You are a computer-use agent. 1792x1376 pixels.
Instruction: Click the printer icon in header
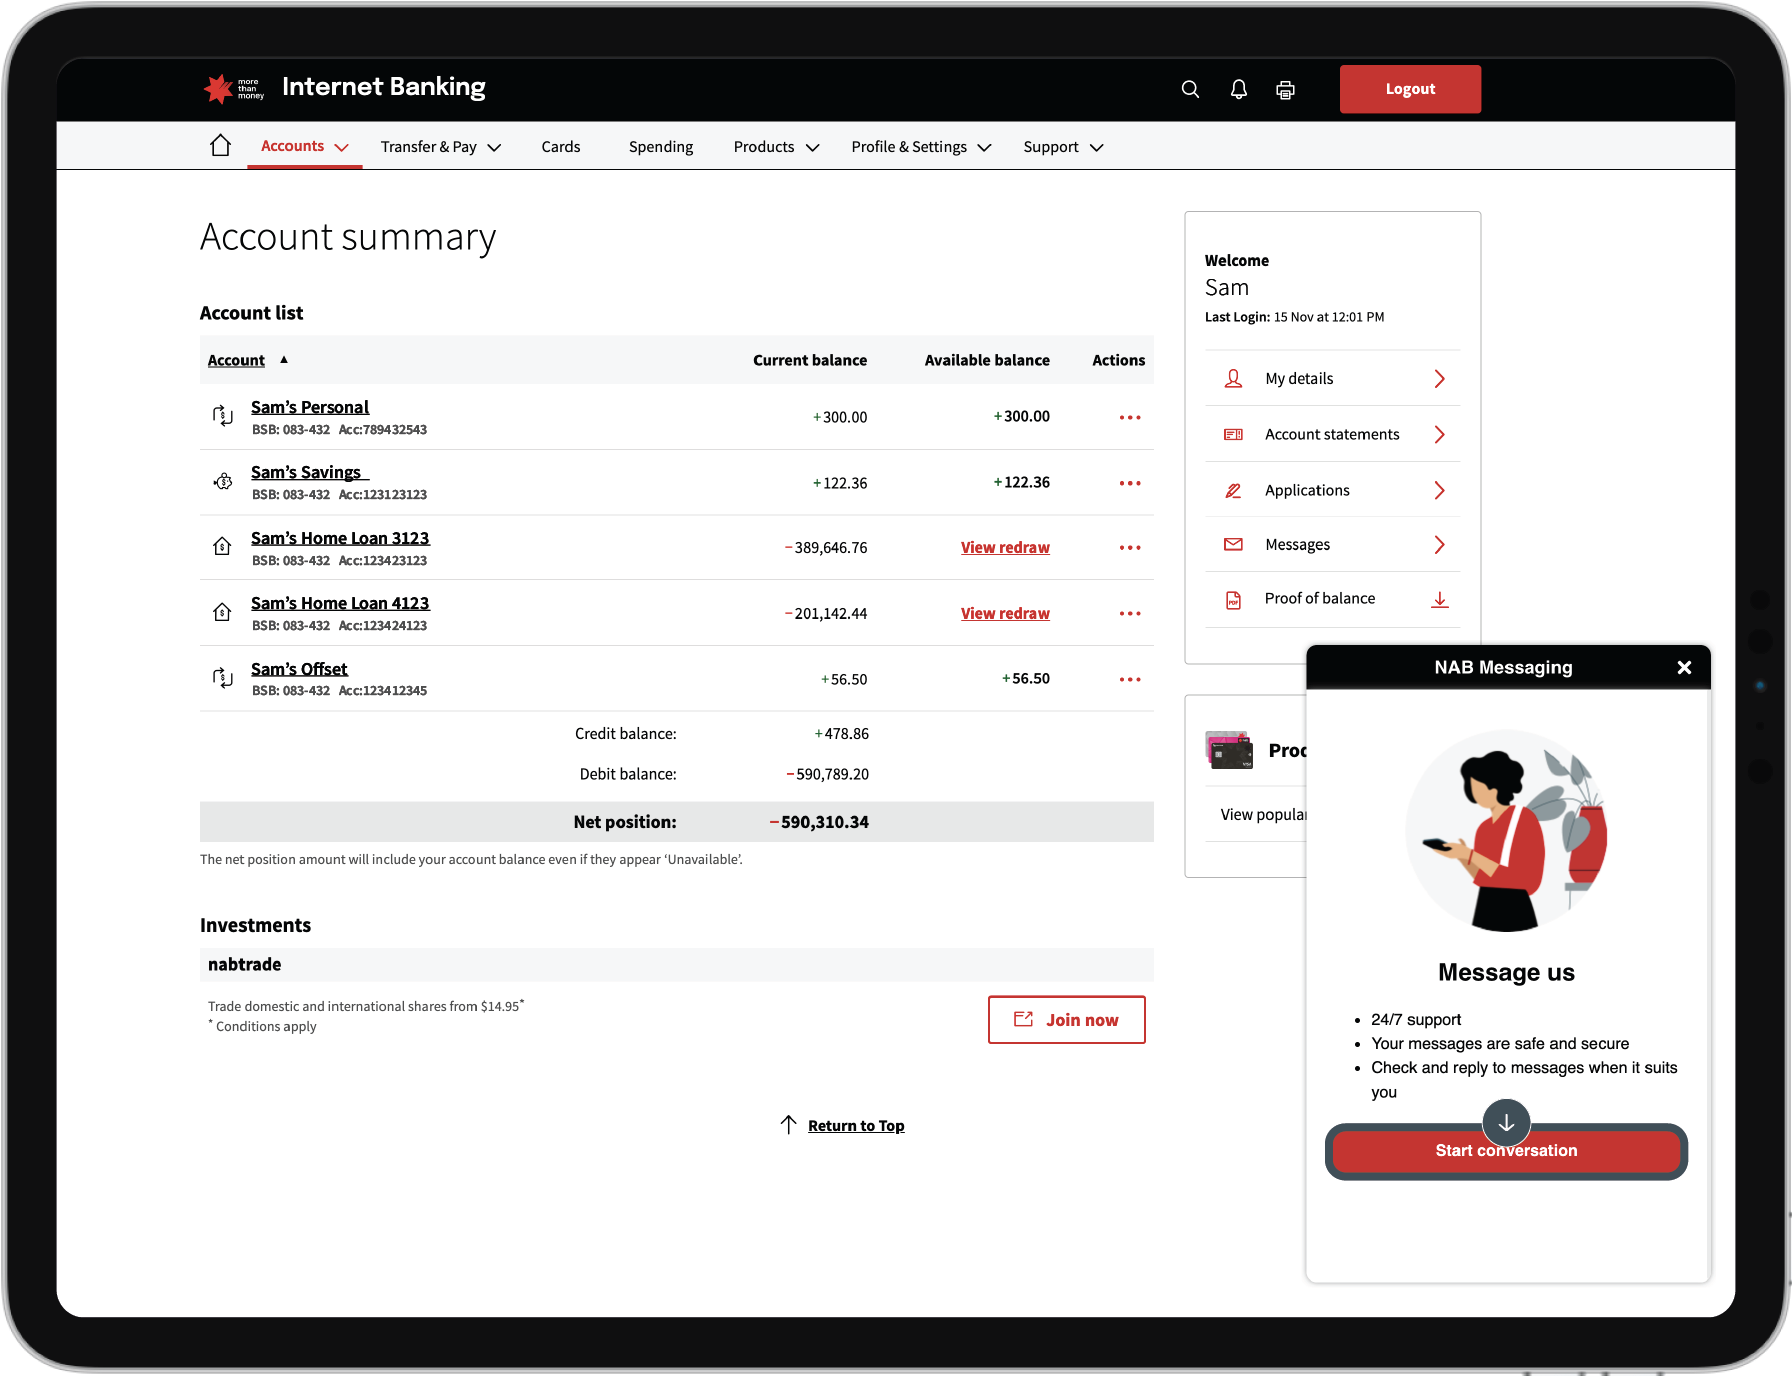(1285, 90)
